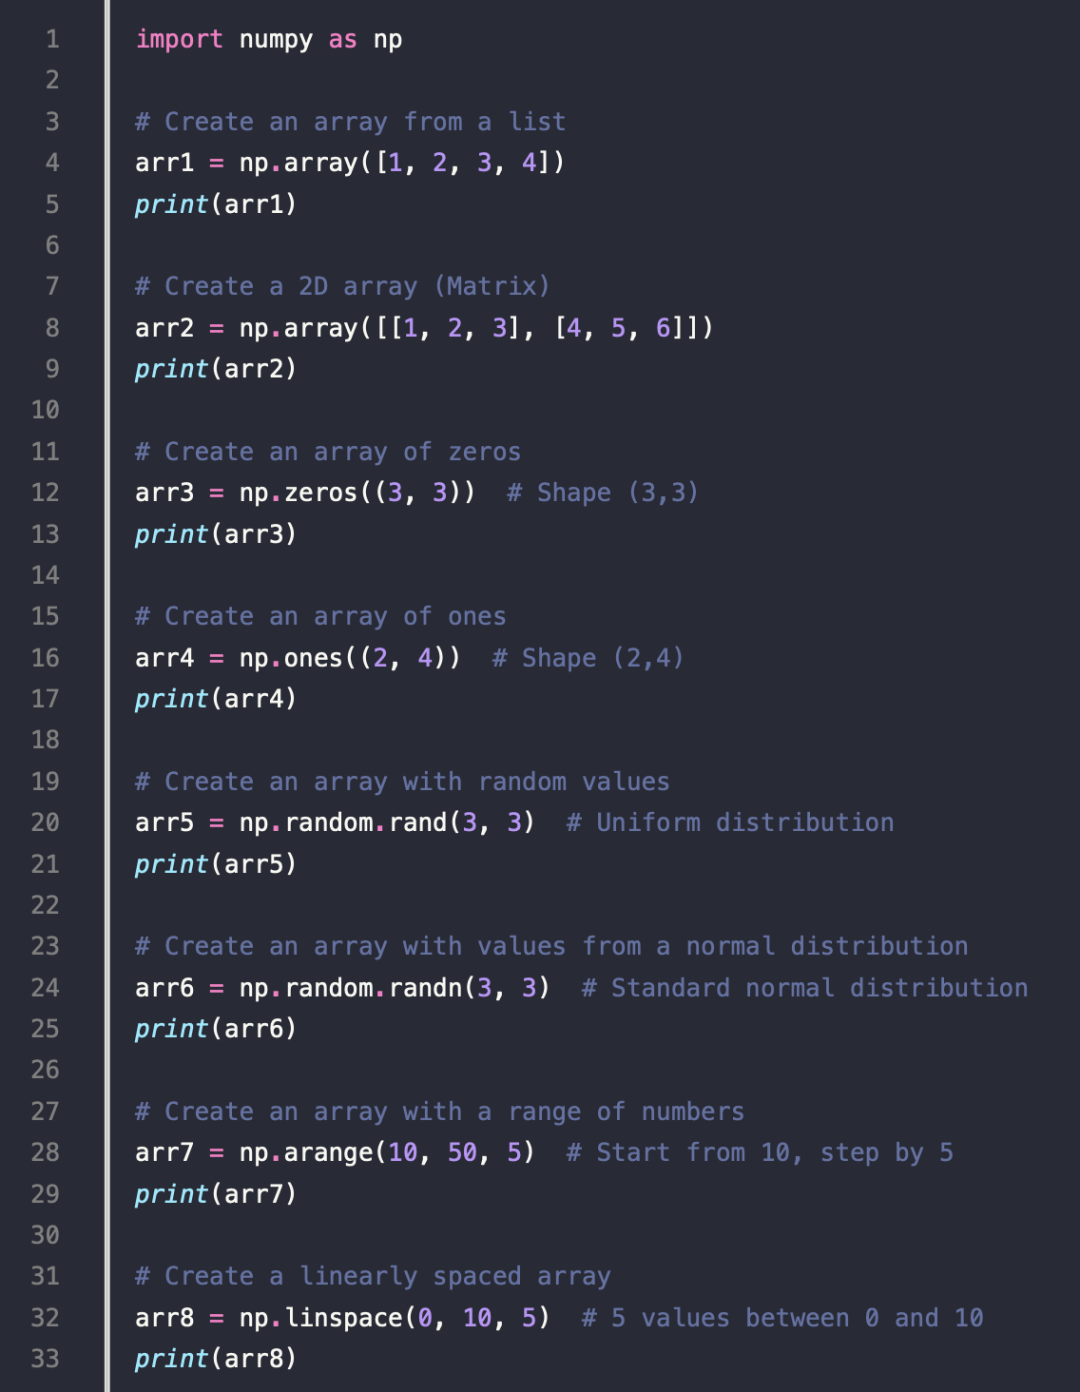The image size is (1080, 1392).
Task: Click '# Standard normal distribution' comment
Action: point(805,988)
